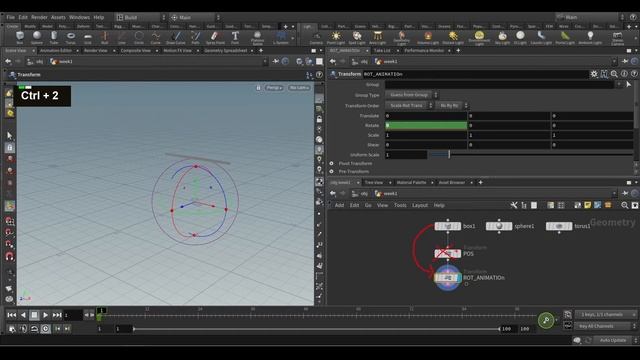The image size is (640, 360).
Task: Click the search icon in the parameter header
Action: (x=614, y=74)
